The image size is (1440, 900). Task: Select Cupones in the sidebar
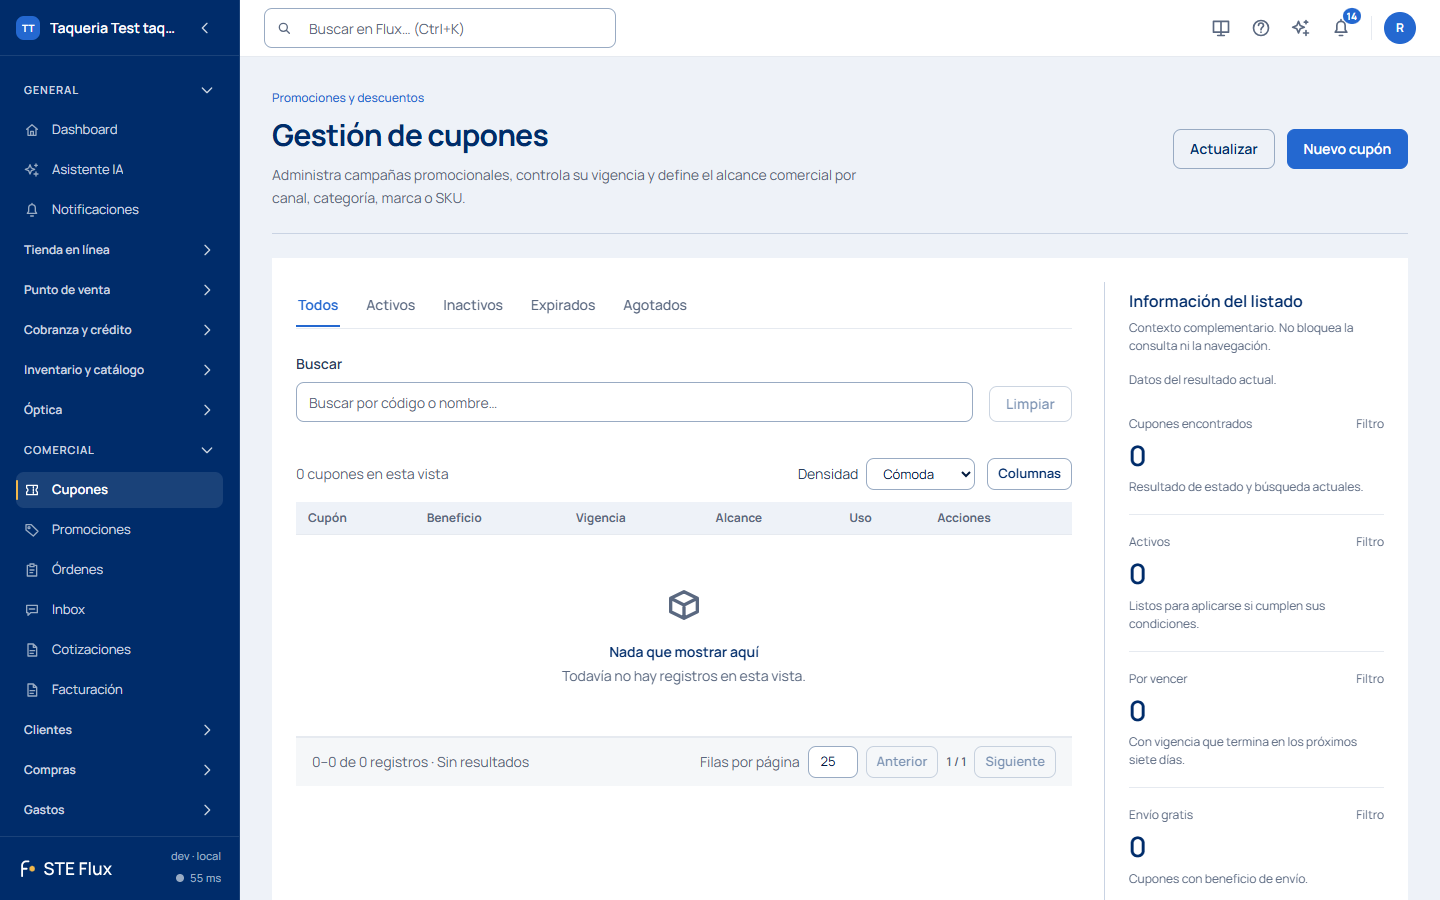(x=119, y=490)
